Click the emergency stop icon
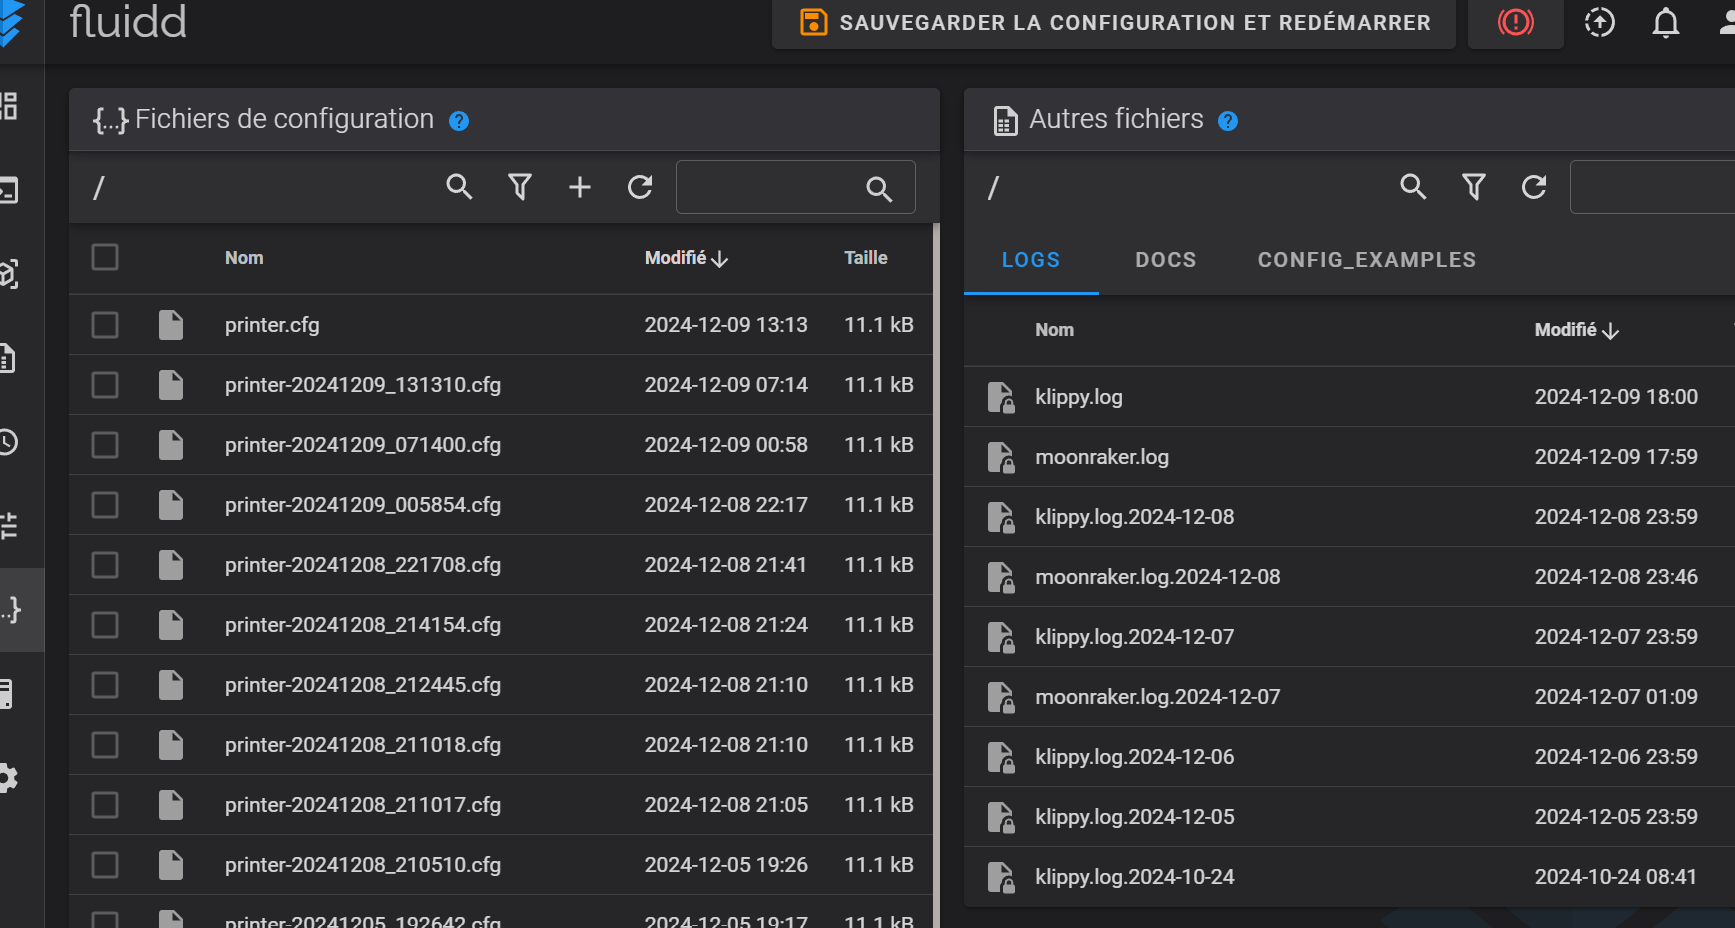 click(1515, 22)
